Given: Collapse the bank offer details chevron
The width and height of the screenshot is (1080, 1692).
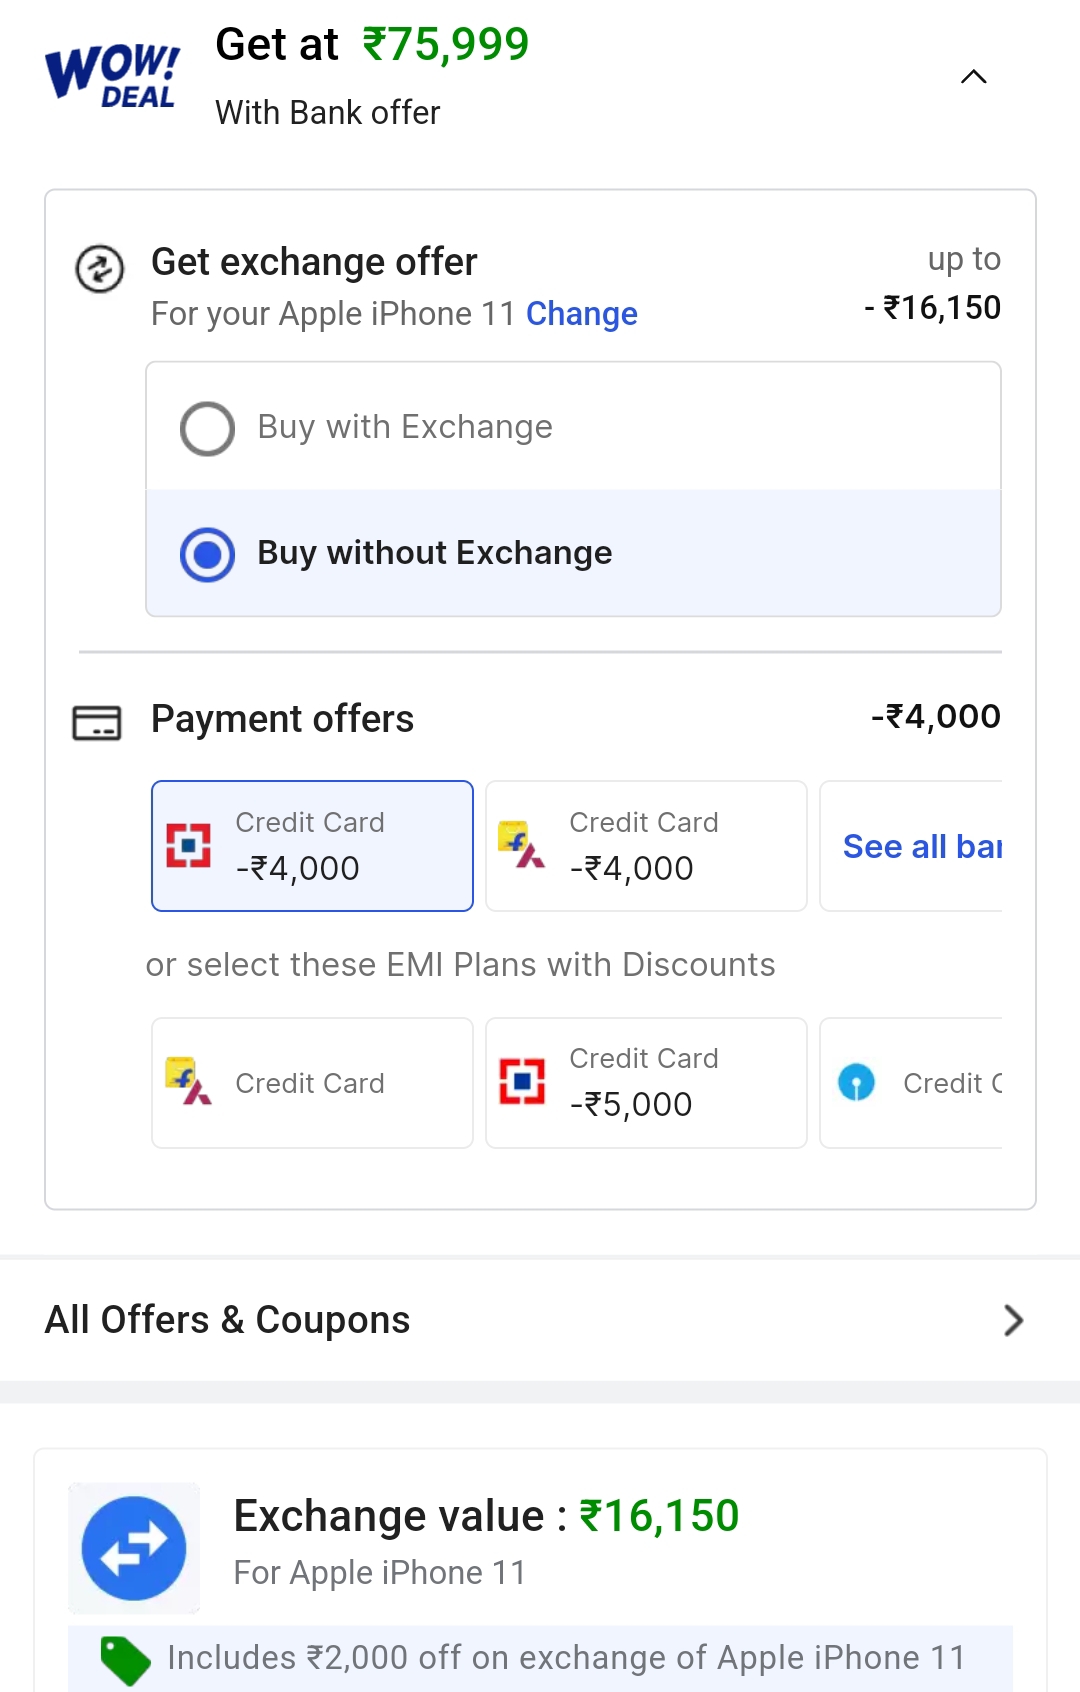Looking at the screenshot, I should [x=973, y=77].
